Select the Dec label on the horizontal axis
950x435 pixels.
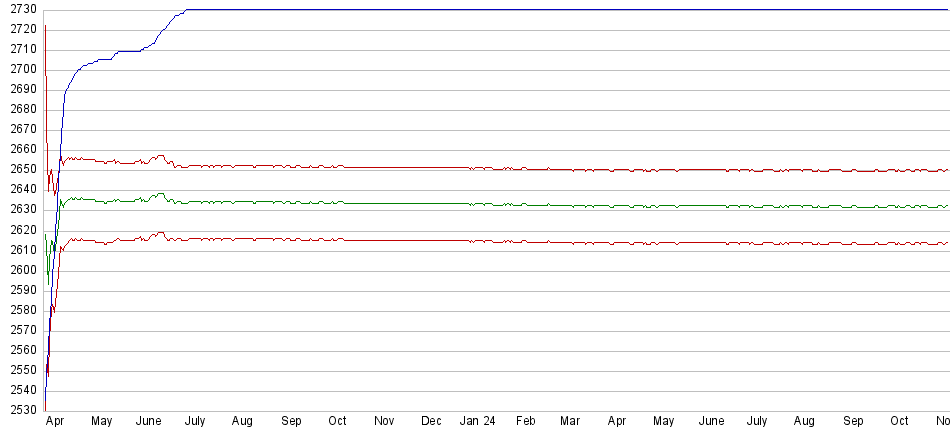[x=432, y=422]
